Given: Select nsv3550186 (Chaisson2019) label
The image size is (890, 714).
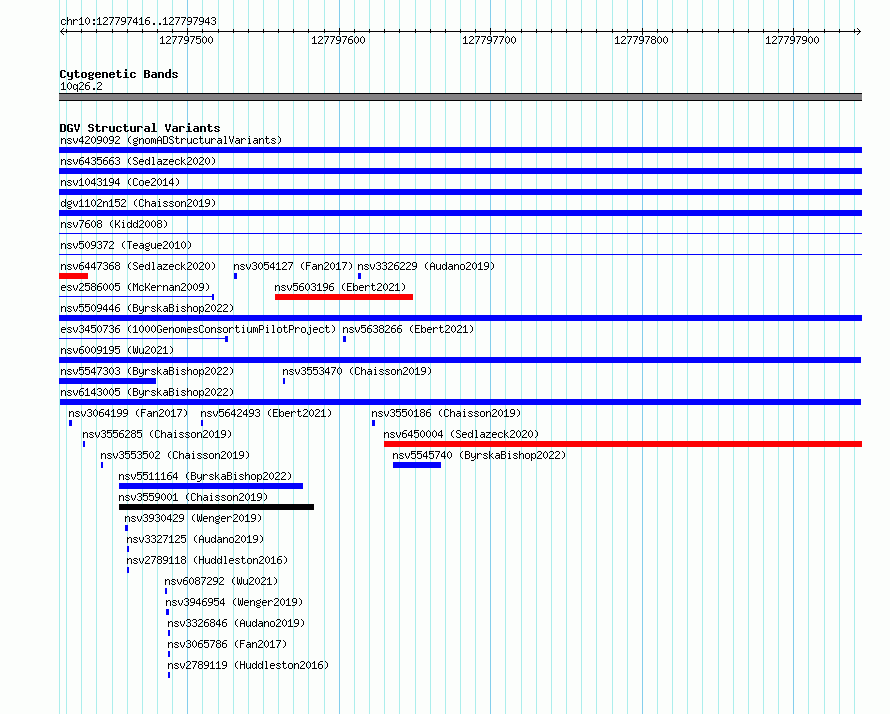Looking at the screenshot, I should tap(446, 413).
